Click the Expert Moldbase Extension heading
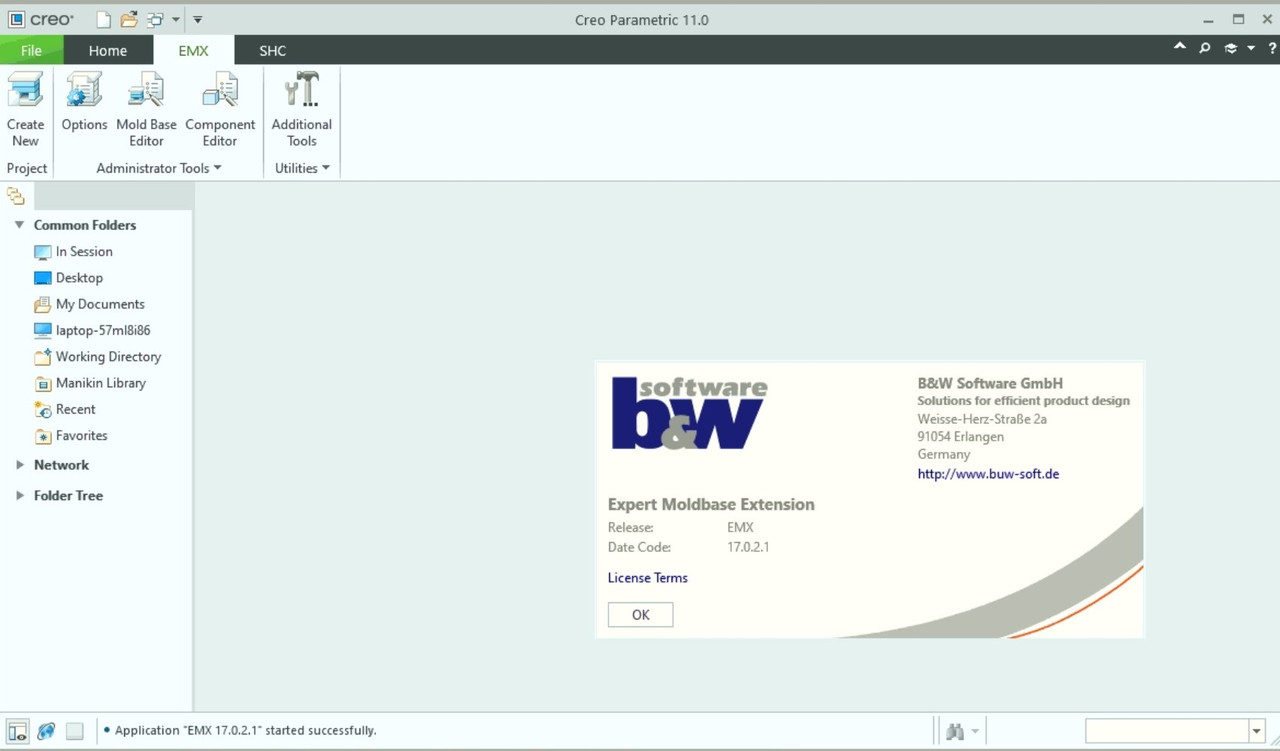1280x751 pixels. [711, 505]
